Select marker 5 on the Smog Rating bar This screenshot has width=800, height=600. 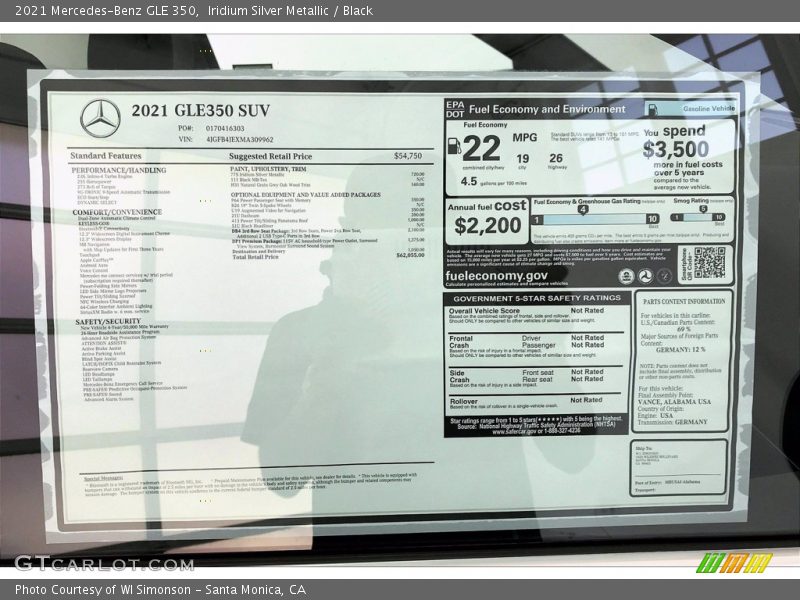tap(703, 209)
